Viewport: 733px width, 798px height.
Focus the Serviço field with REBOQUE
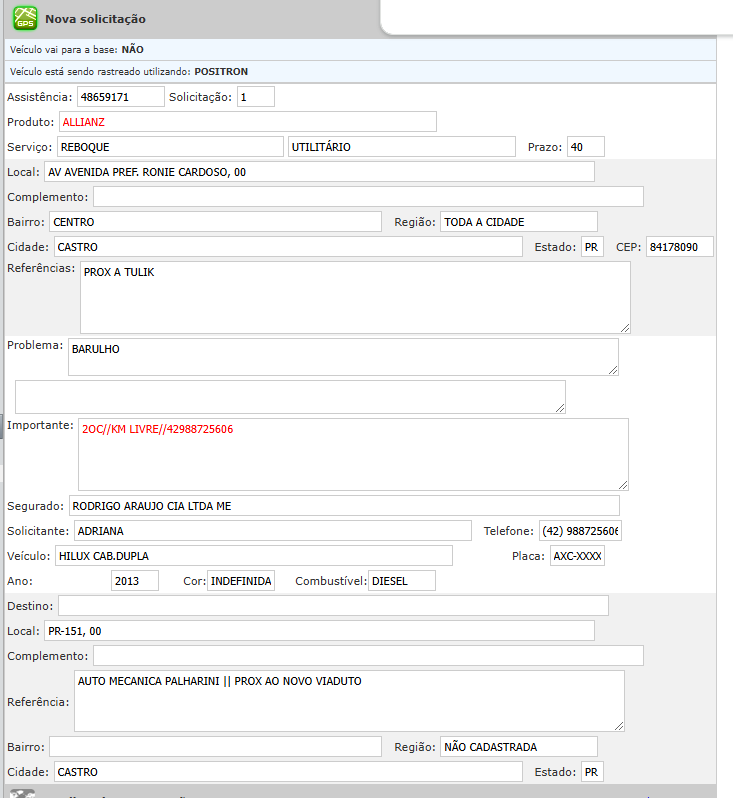click(169, 147)
